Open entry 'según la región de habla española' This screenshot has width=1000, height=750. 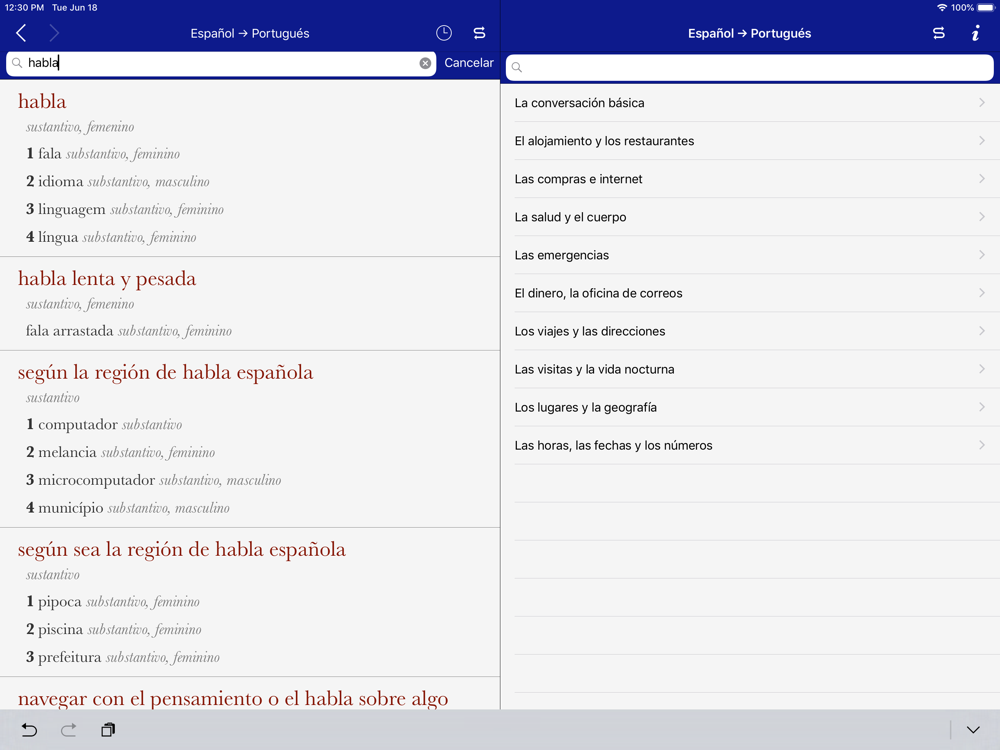pyautogui.click(x=166, y=372)
